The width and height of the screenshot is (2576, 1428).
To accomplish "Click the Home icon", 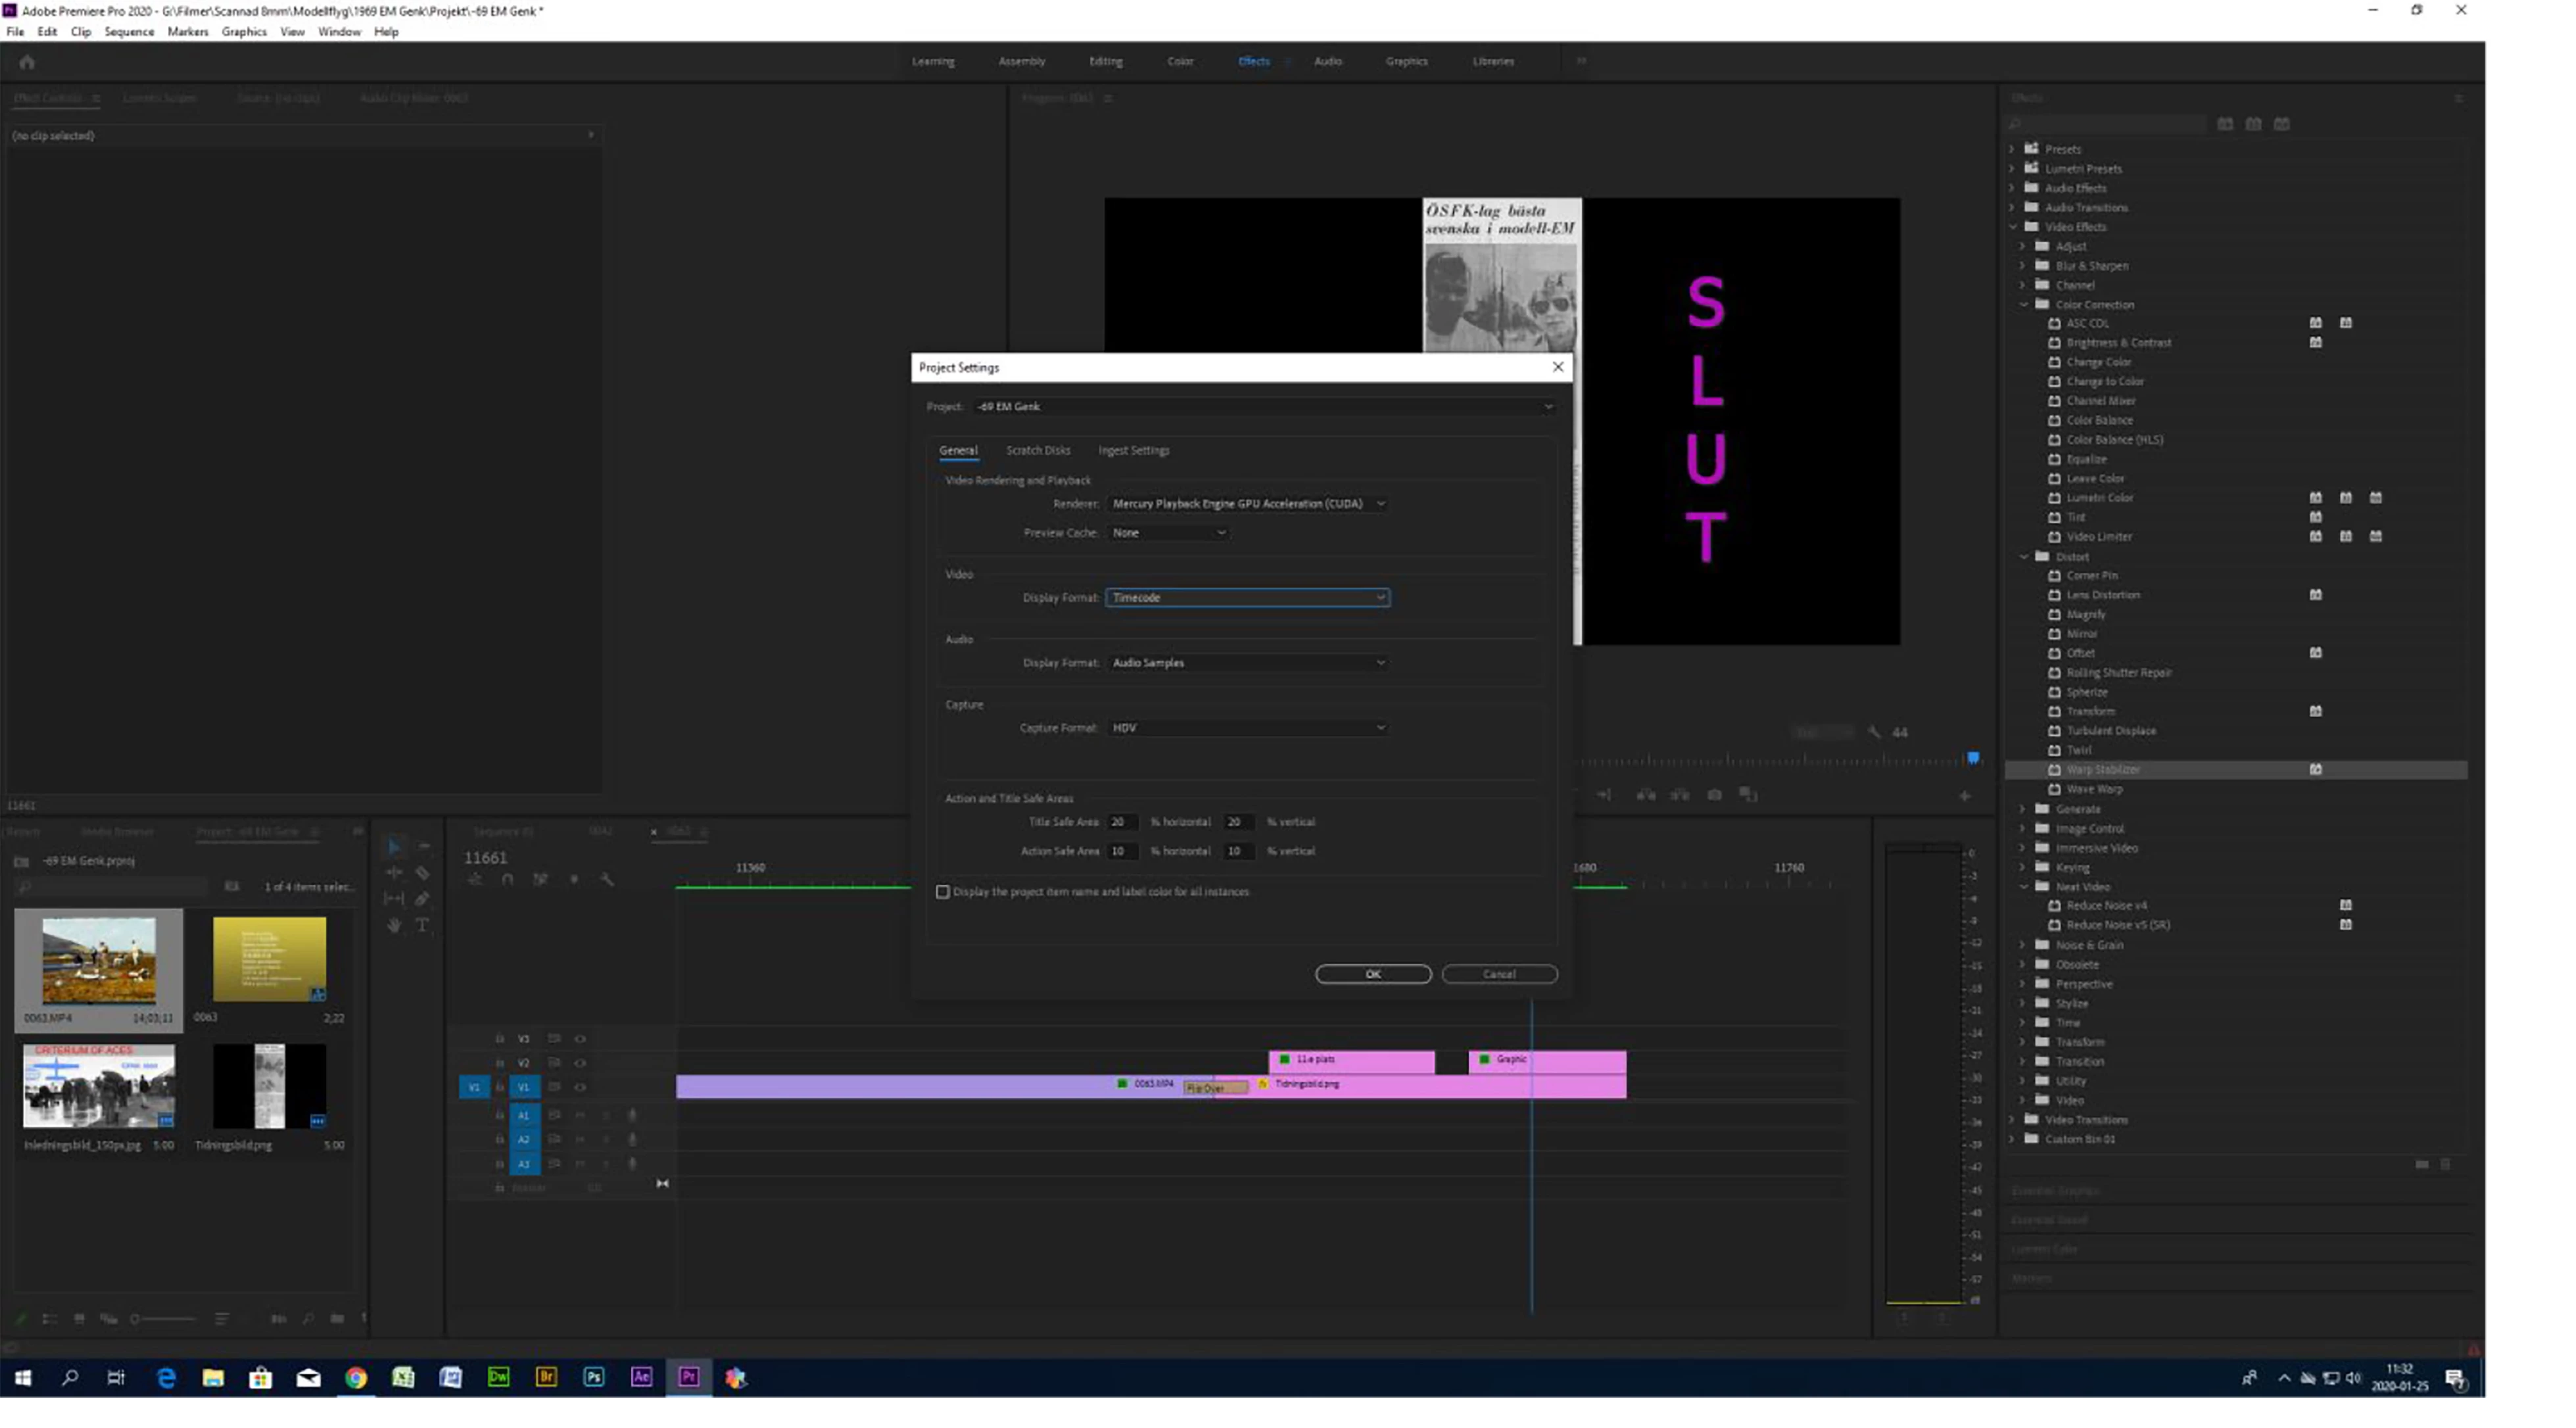I will click(x=27, y=62).
